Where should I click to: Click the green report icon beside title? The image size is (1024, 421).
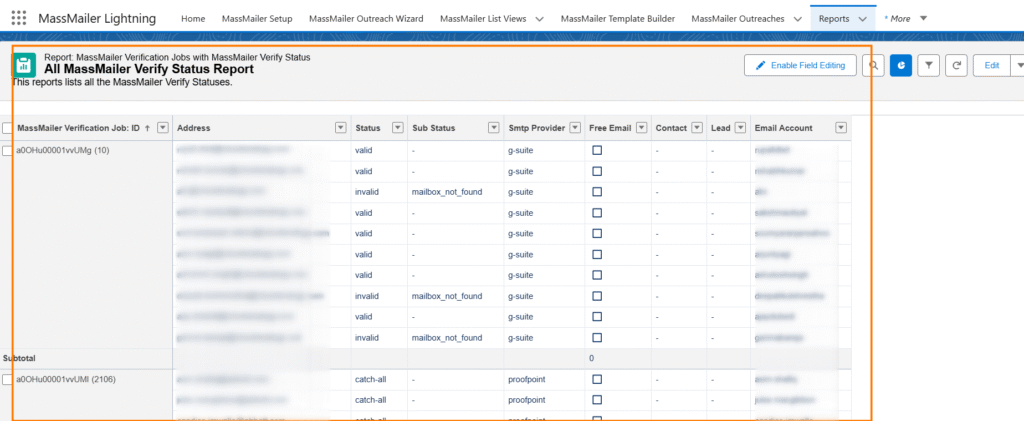(x=24, y=66)
